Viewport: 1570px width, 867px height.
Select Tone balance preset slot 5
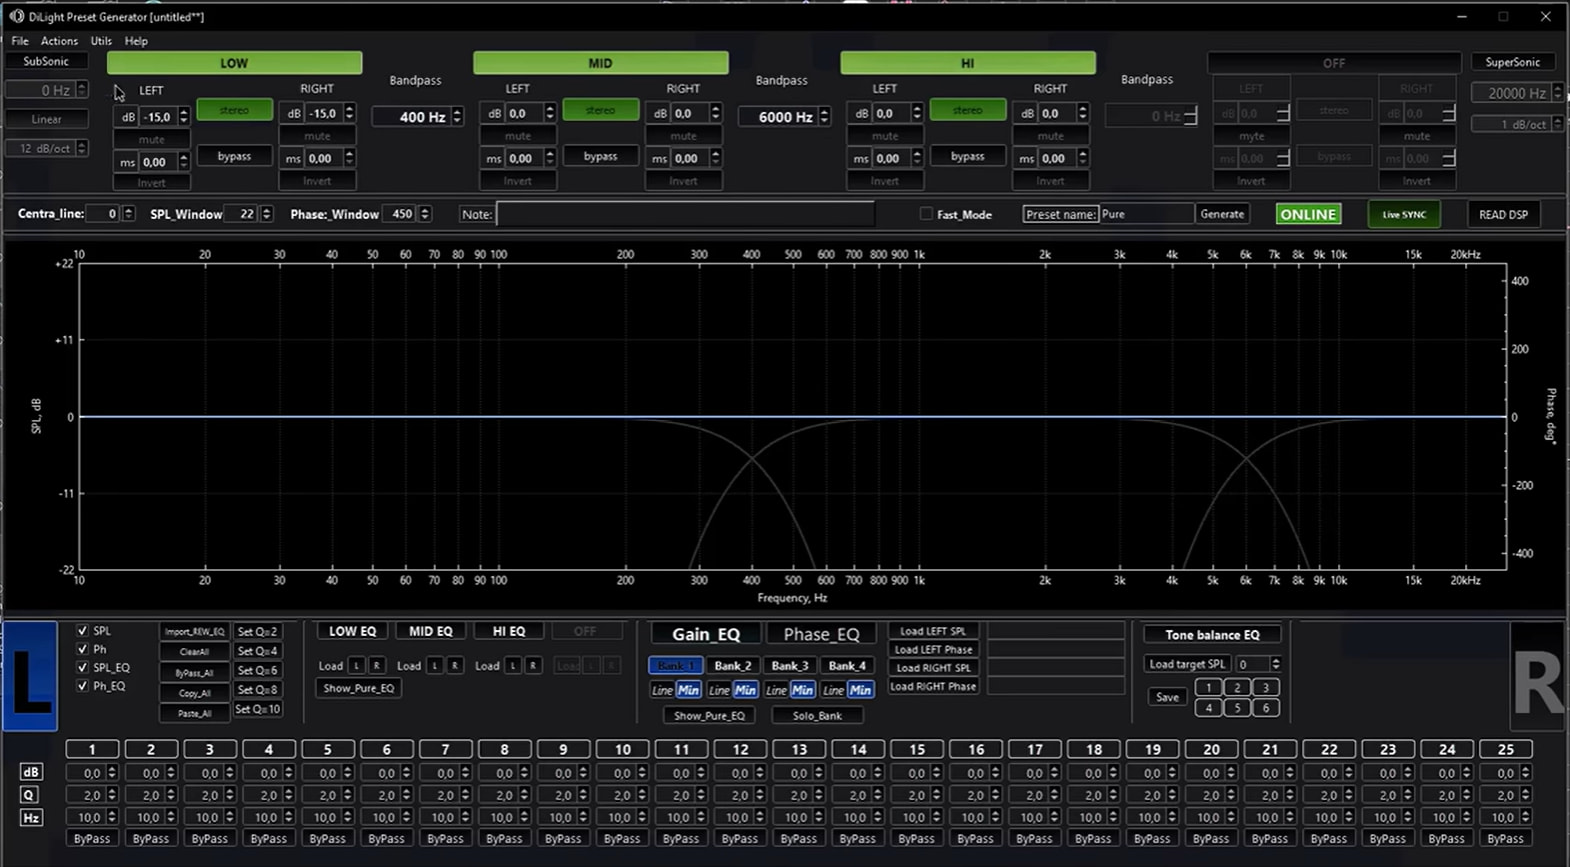pos(1237,708)
